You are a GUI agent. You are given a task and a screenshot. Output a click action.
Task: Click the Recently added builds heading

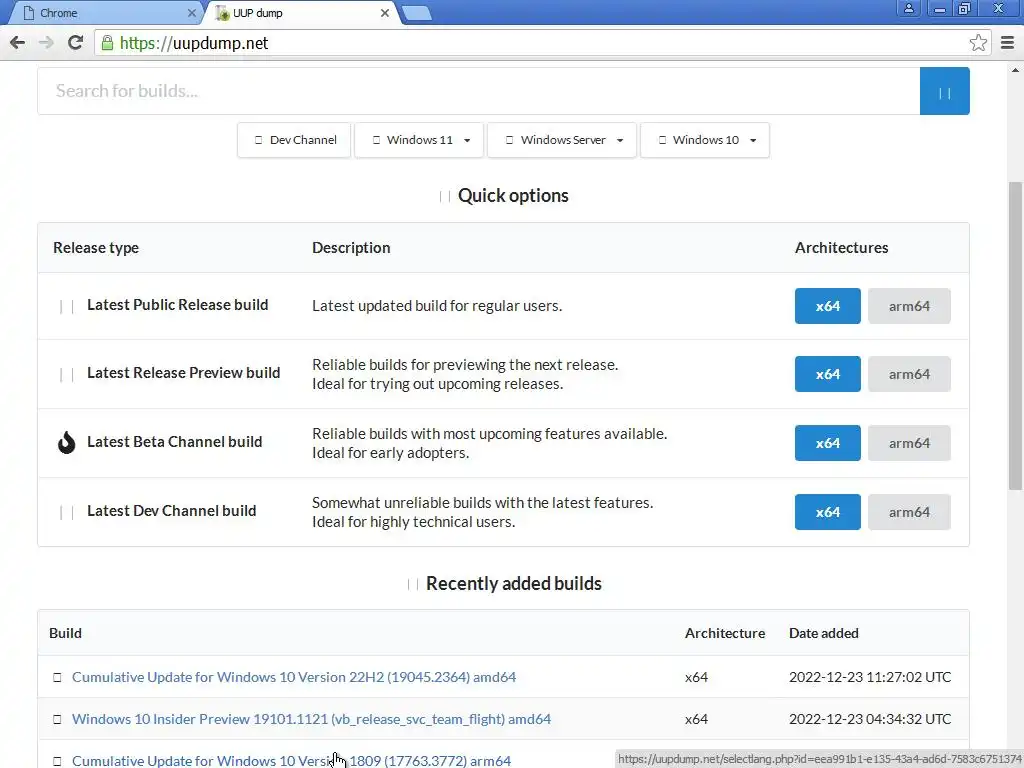(x=514, y=583)
